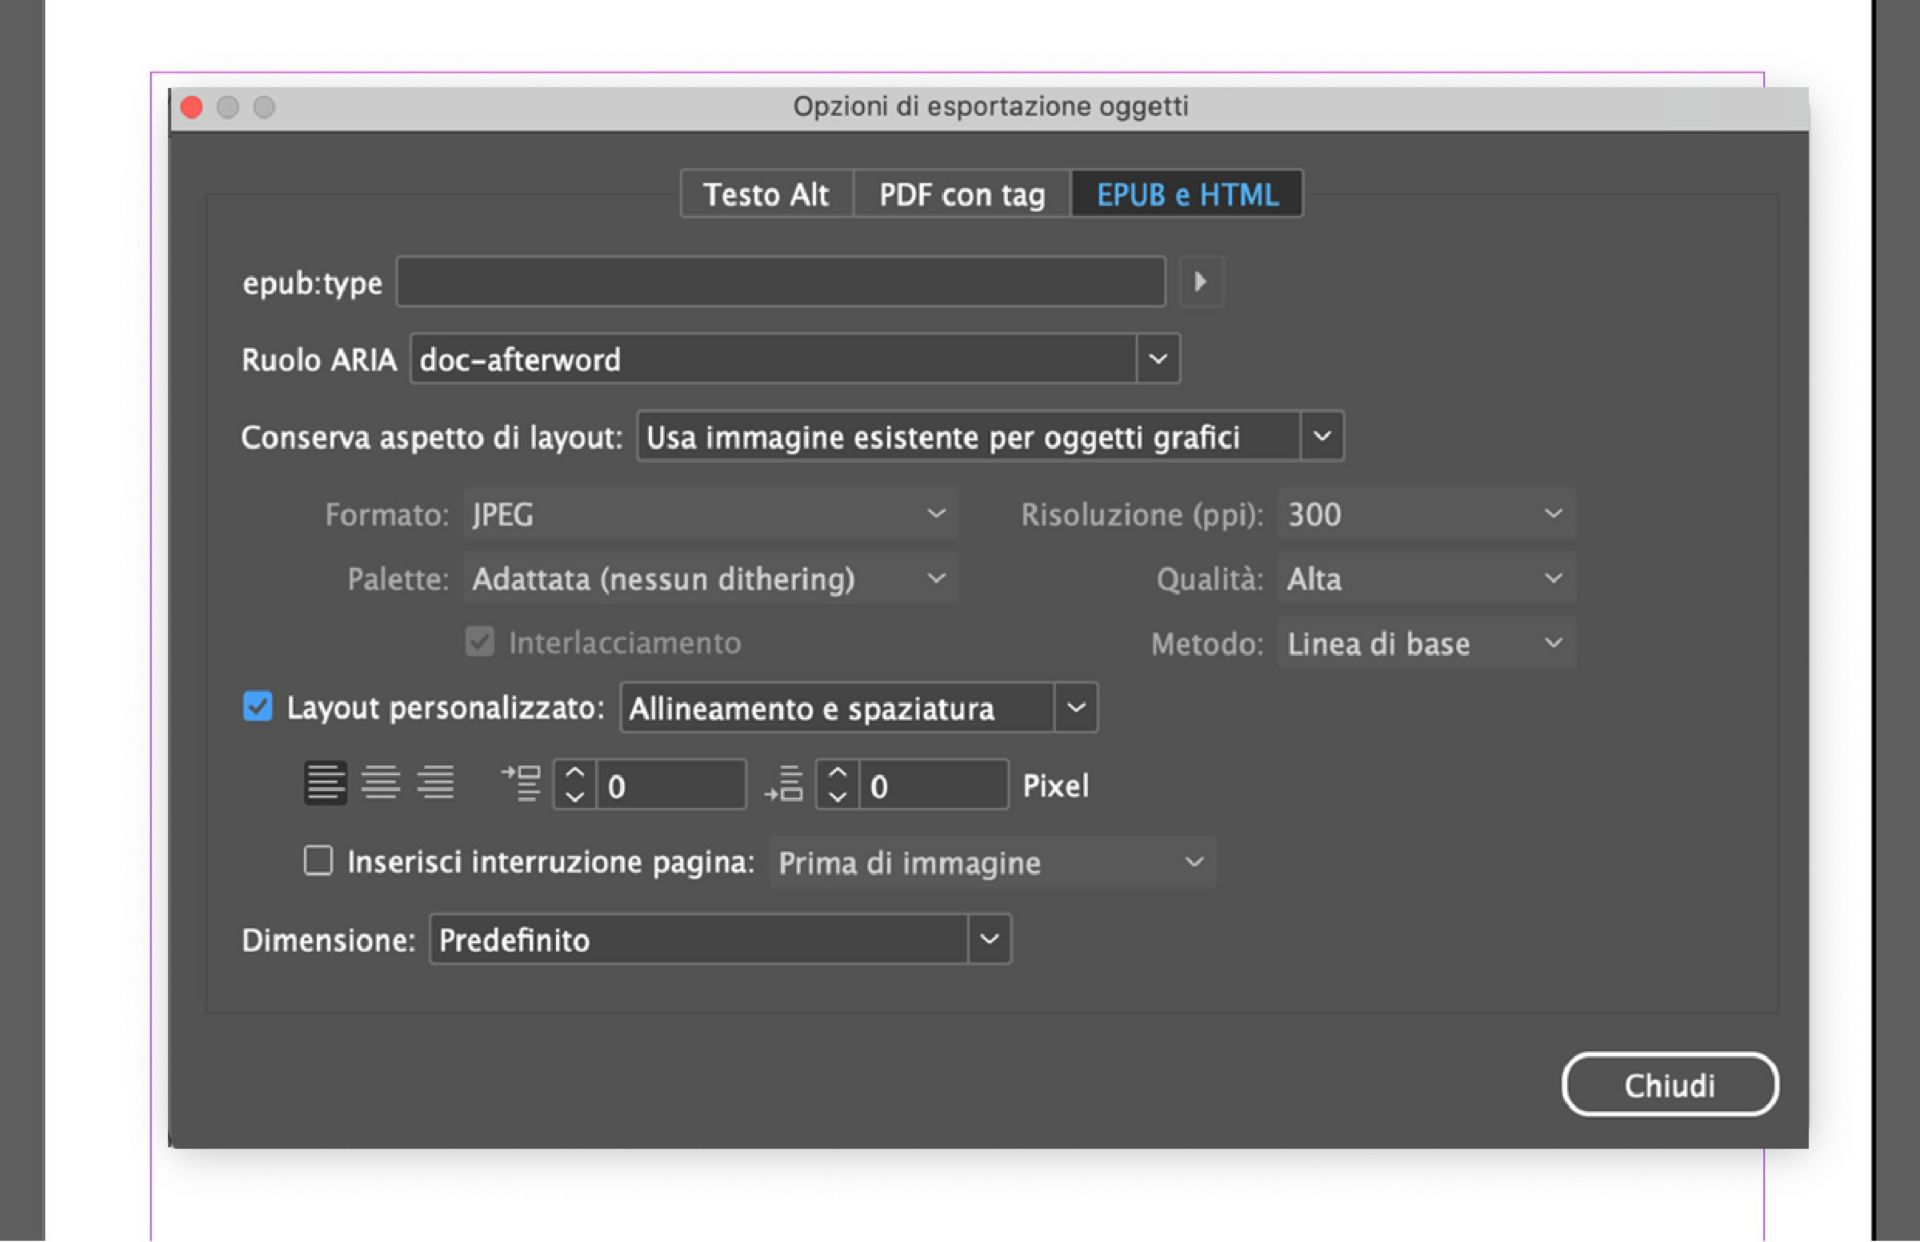Click the space after image icon

(x=786, y=783)
